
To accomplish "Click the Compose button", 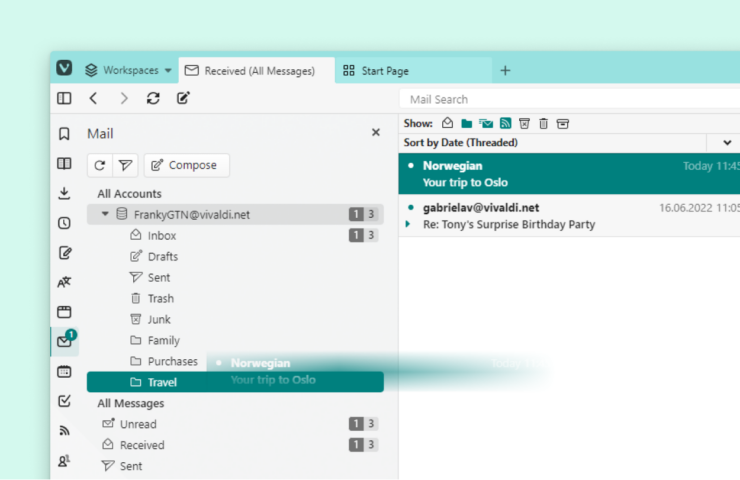I will coord(187,165).
